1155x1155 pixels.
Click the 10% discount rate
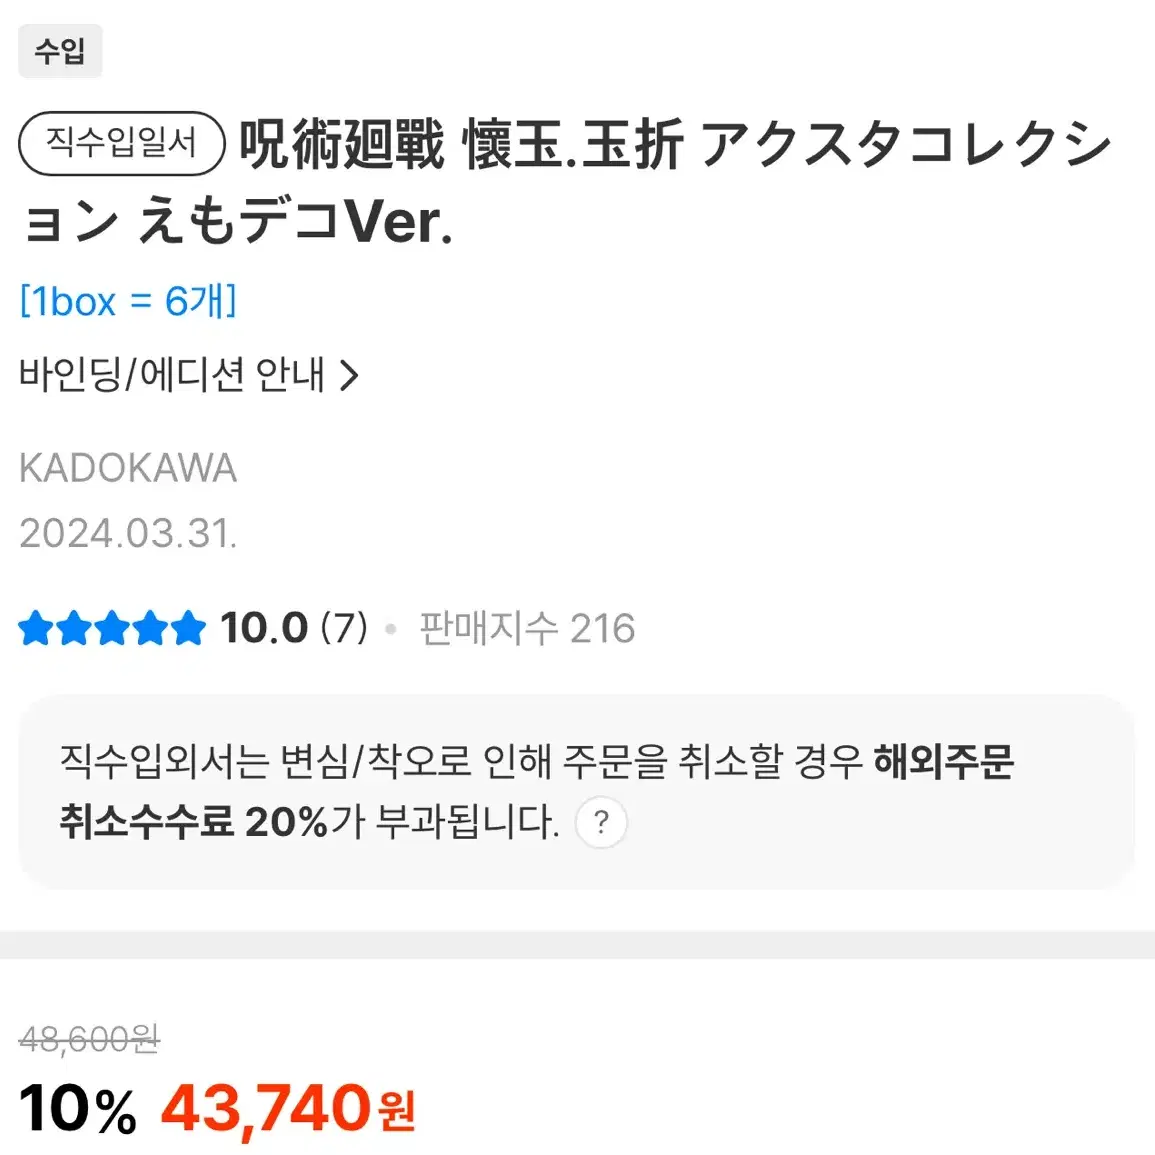[x=78, y=1108]
